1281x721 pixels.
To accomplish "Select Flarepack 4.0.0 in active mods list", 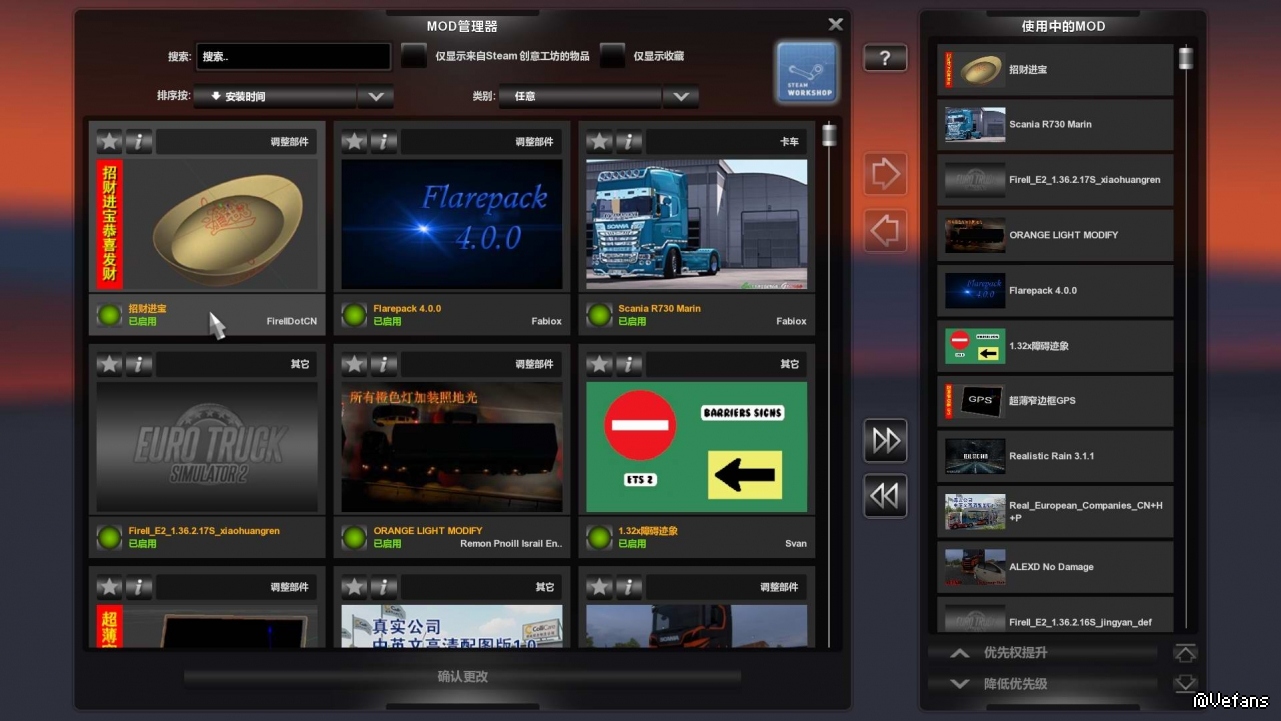I will click(1055, 291).
